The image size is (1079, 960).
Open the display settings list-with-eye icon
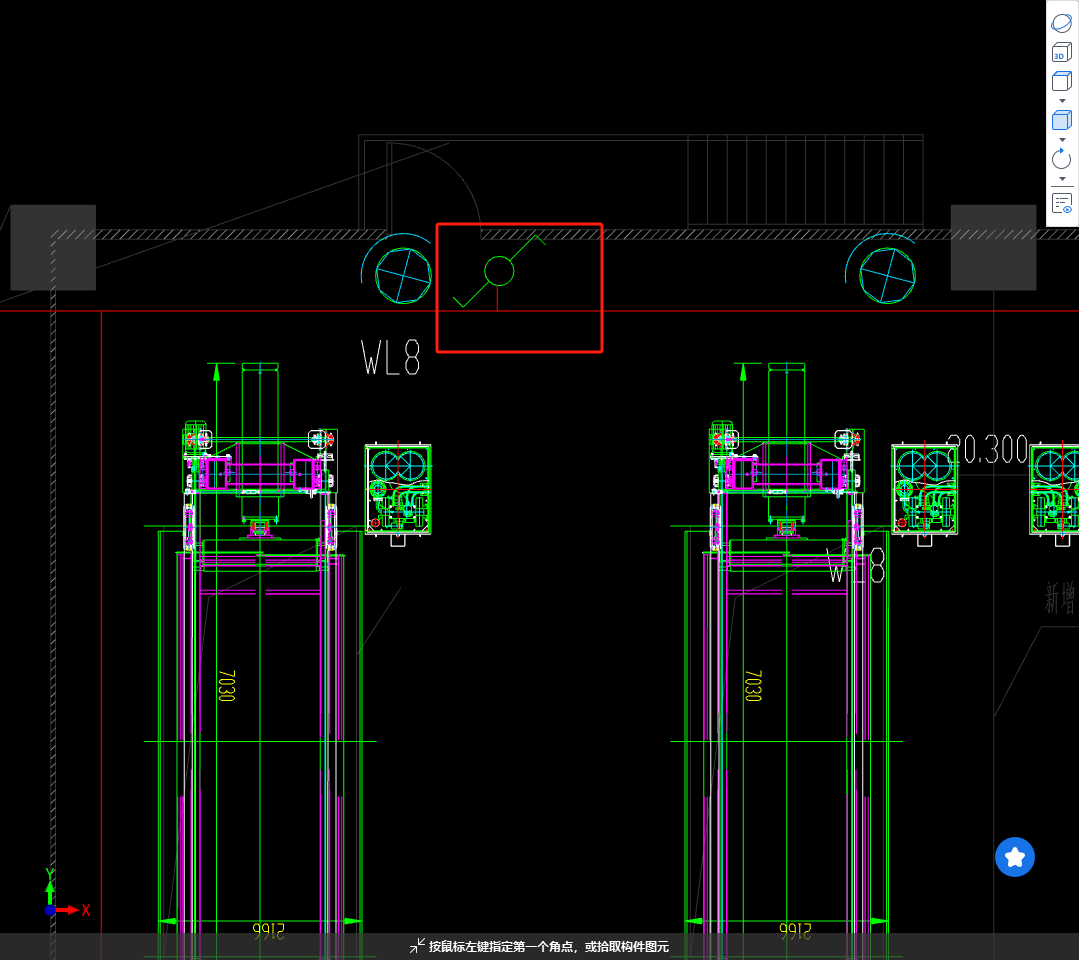(1061, 204)
